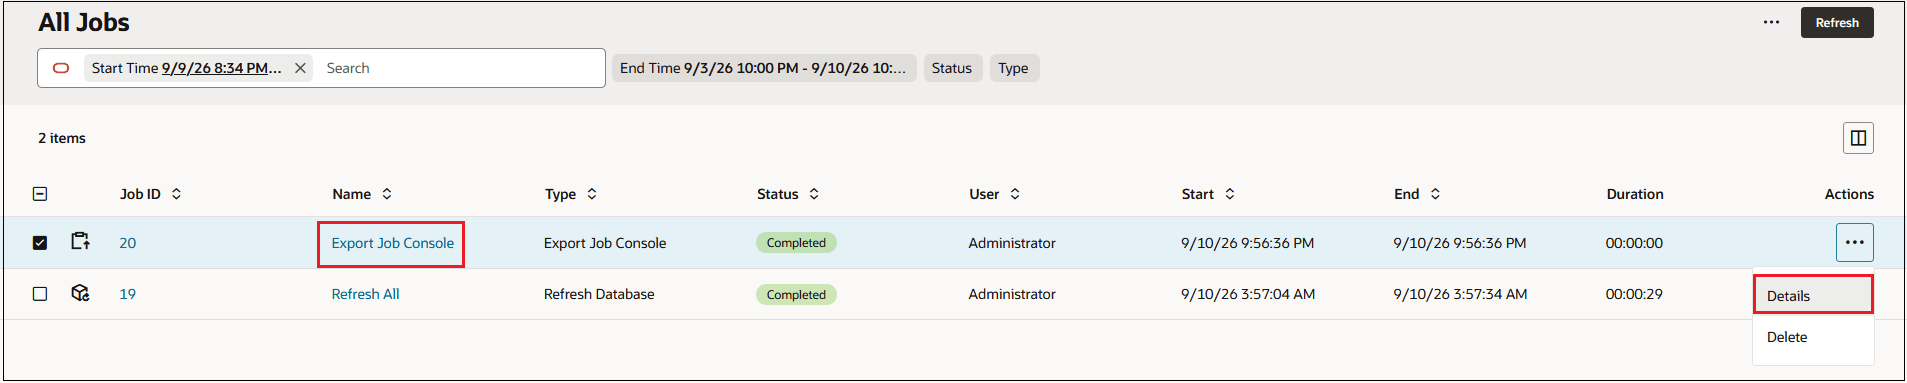1907x383 pixels.
Task: Open the Export Job Console link
Action: (x=393, y=243)
